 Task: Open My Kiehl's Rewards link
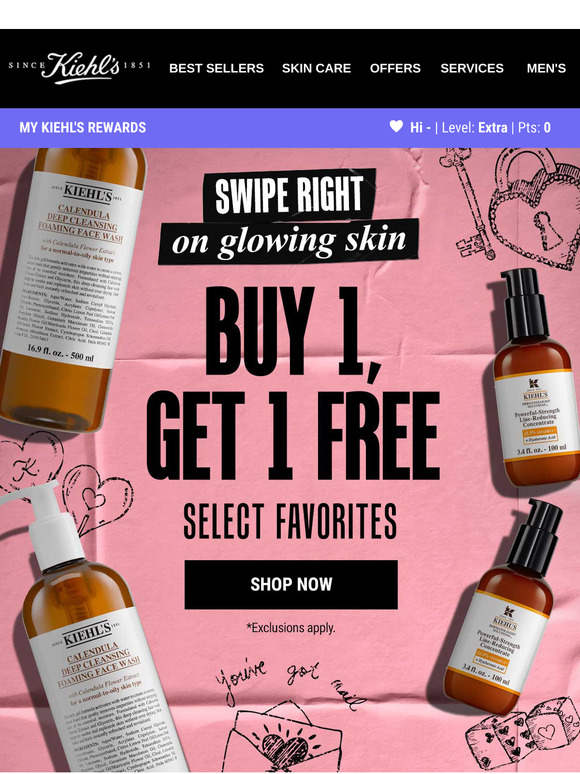pos(82,127)
